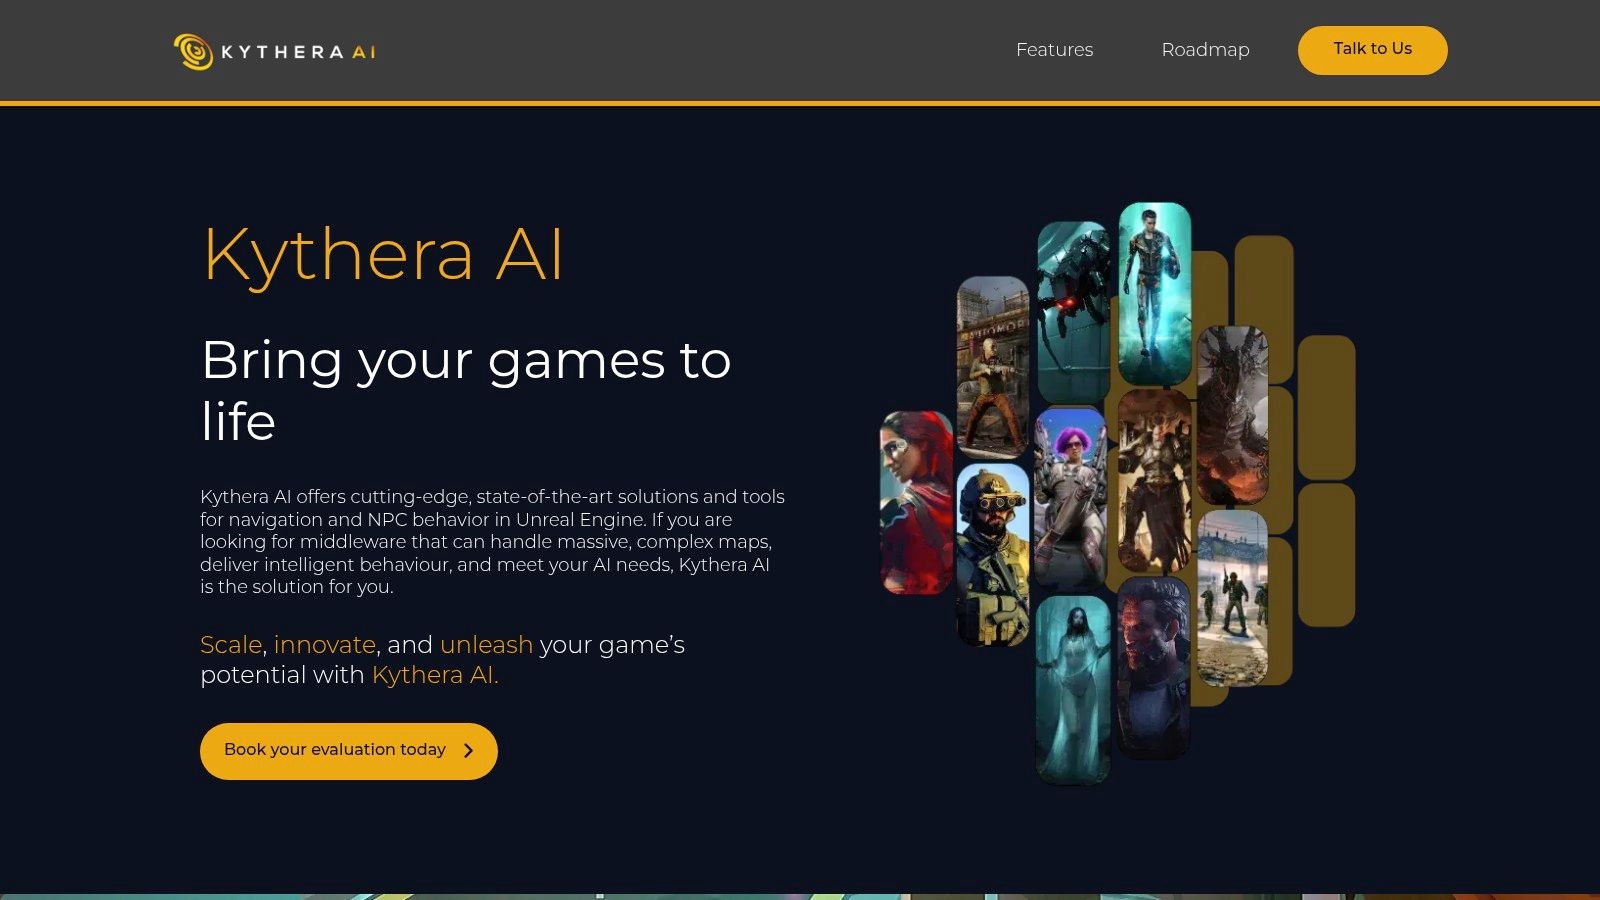Open the Roadmap menu item

pyautogui.click(x=1205, y=50)
